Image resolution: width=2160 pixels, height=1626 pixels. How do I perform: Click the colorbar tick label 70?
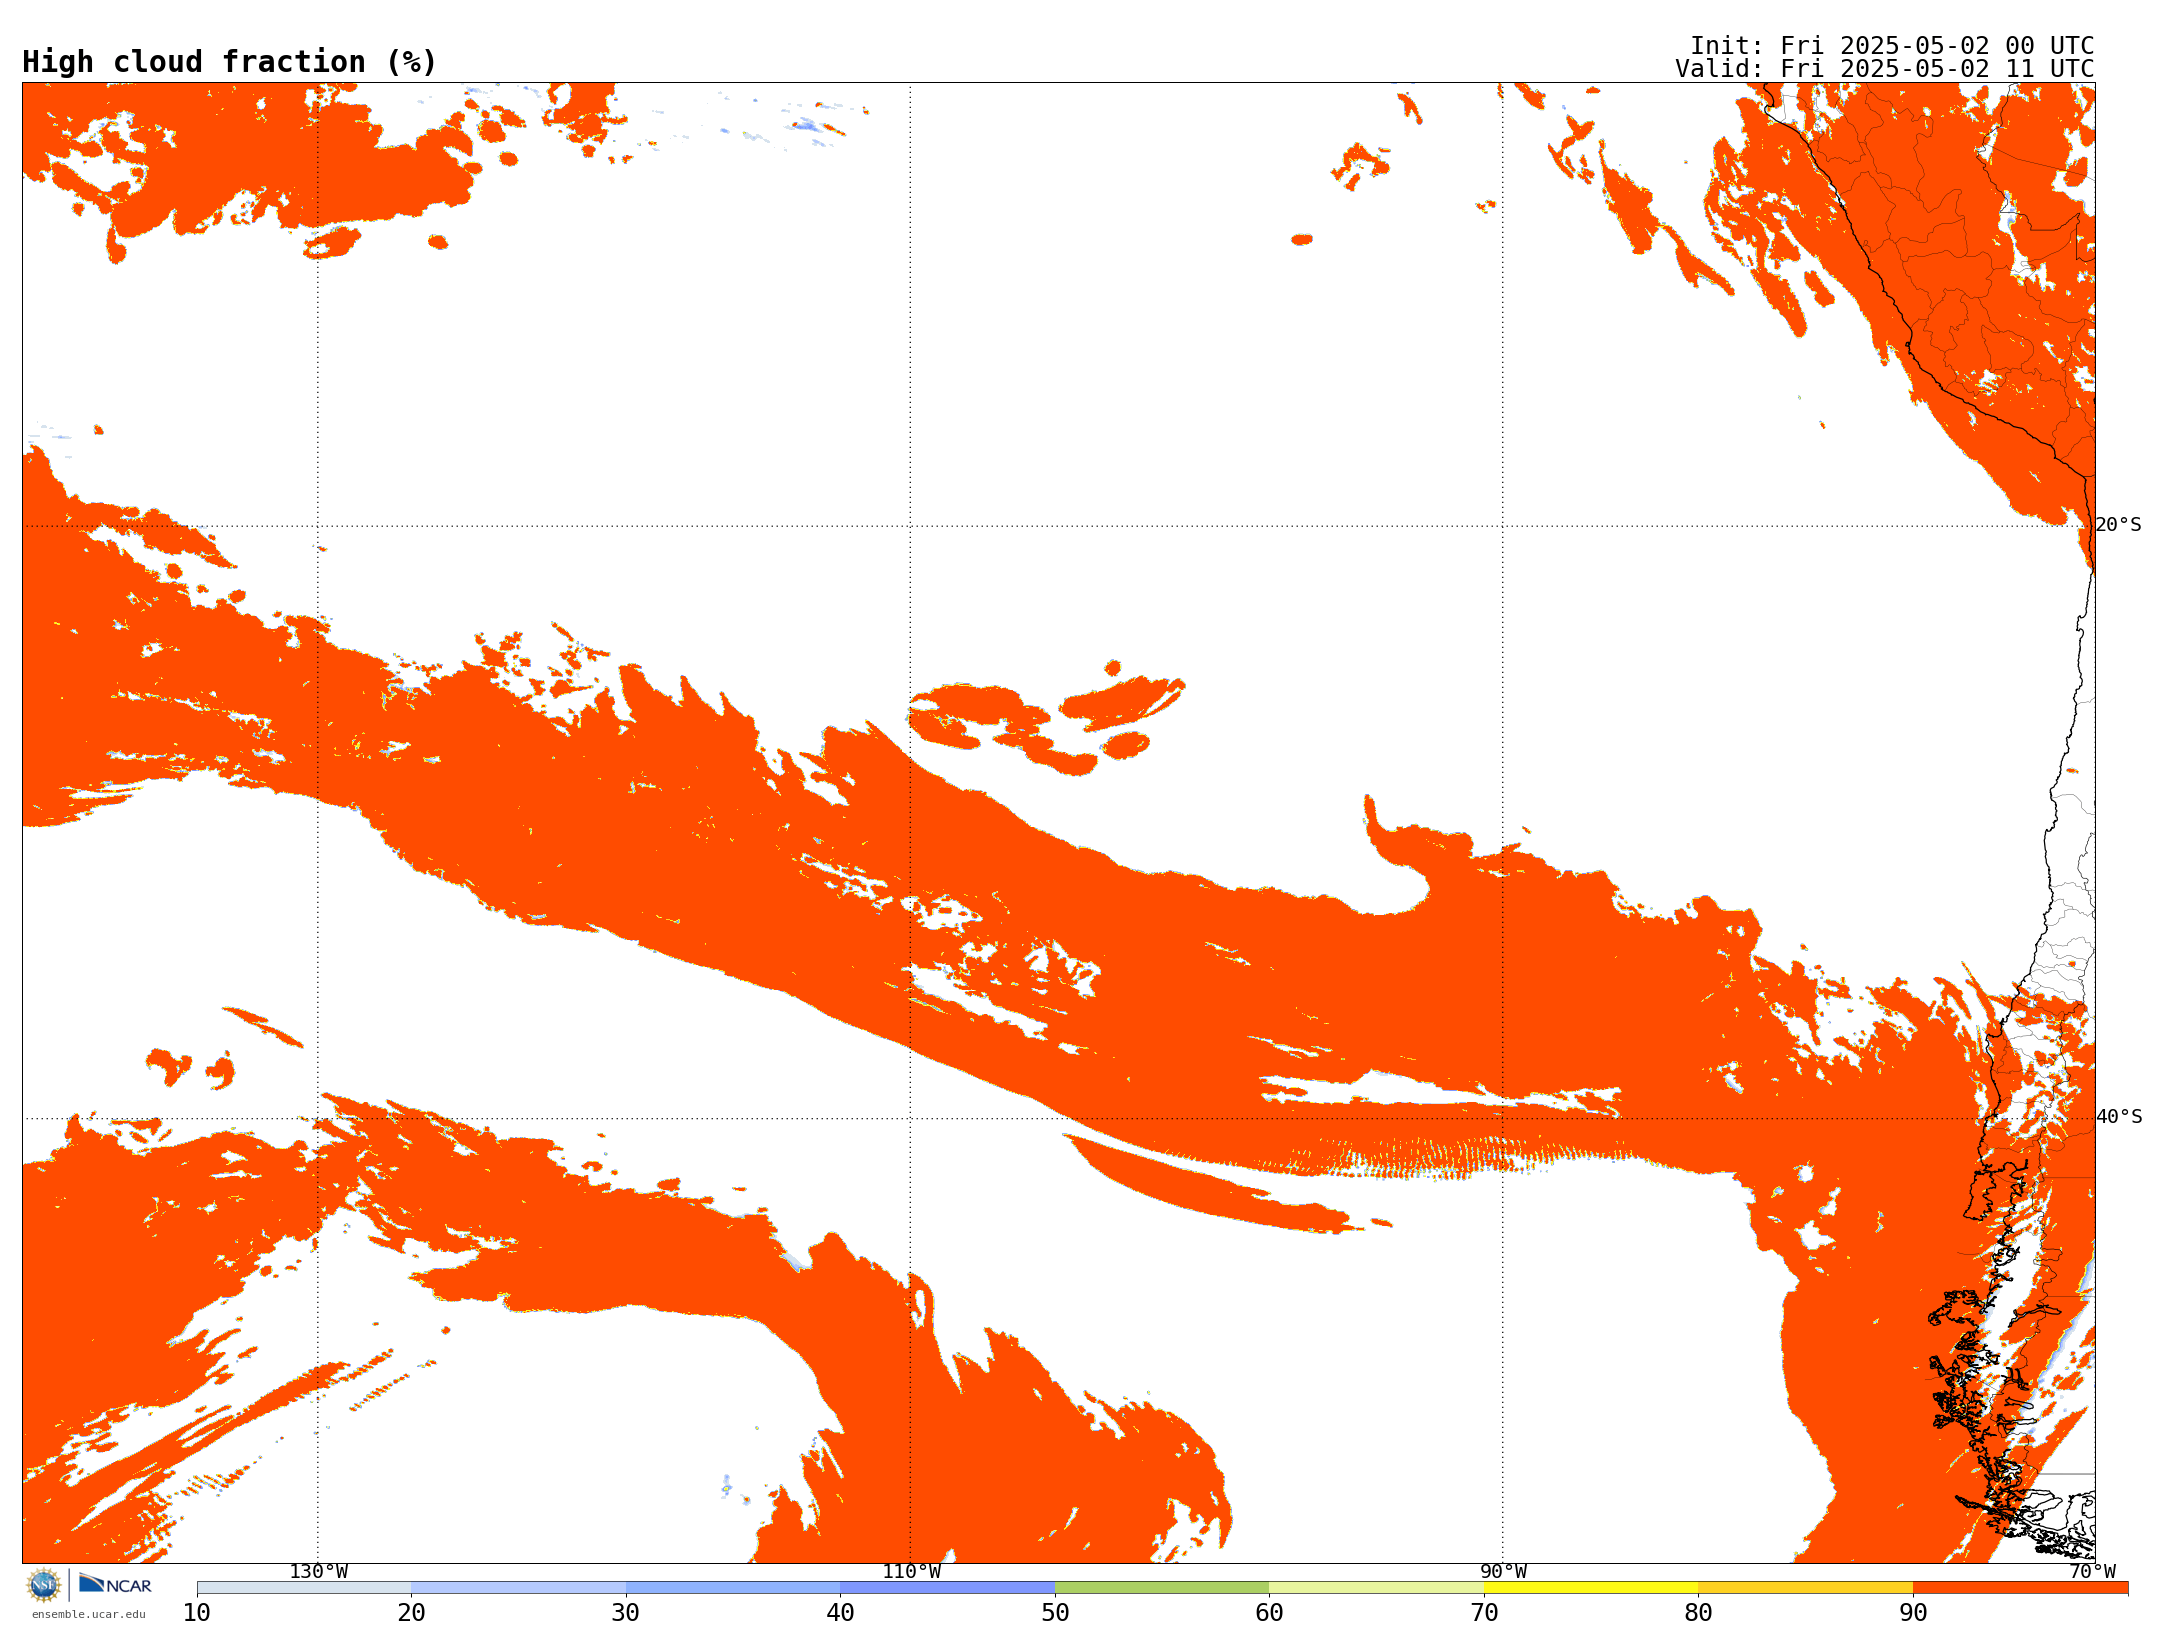[x=1484, y=1613]
